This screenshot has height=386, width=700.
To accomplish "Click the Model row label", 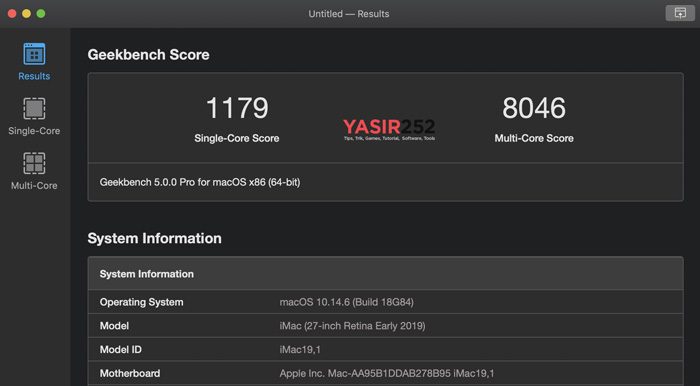I will tap(114, 326).
